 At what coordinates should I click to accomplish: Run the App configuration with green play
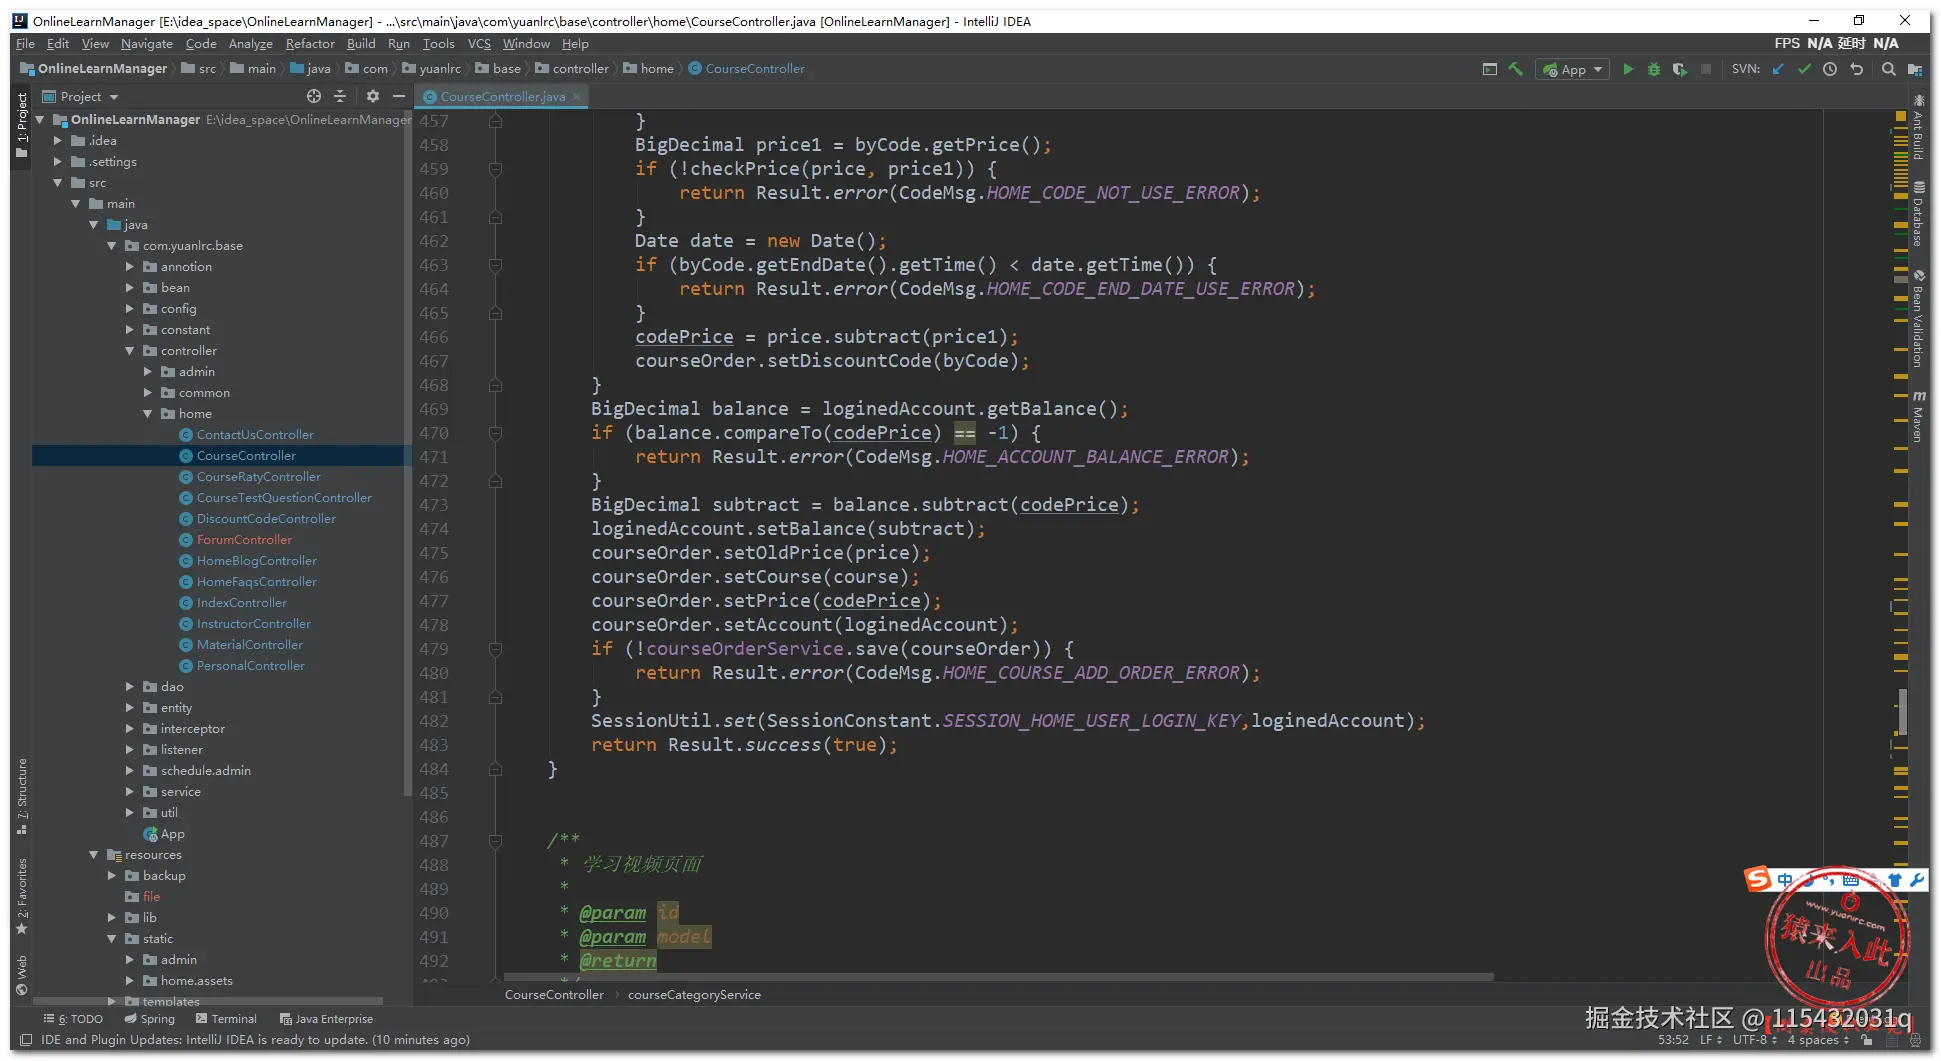tap(1628, 69)
